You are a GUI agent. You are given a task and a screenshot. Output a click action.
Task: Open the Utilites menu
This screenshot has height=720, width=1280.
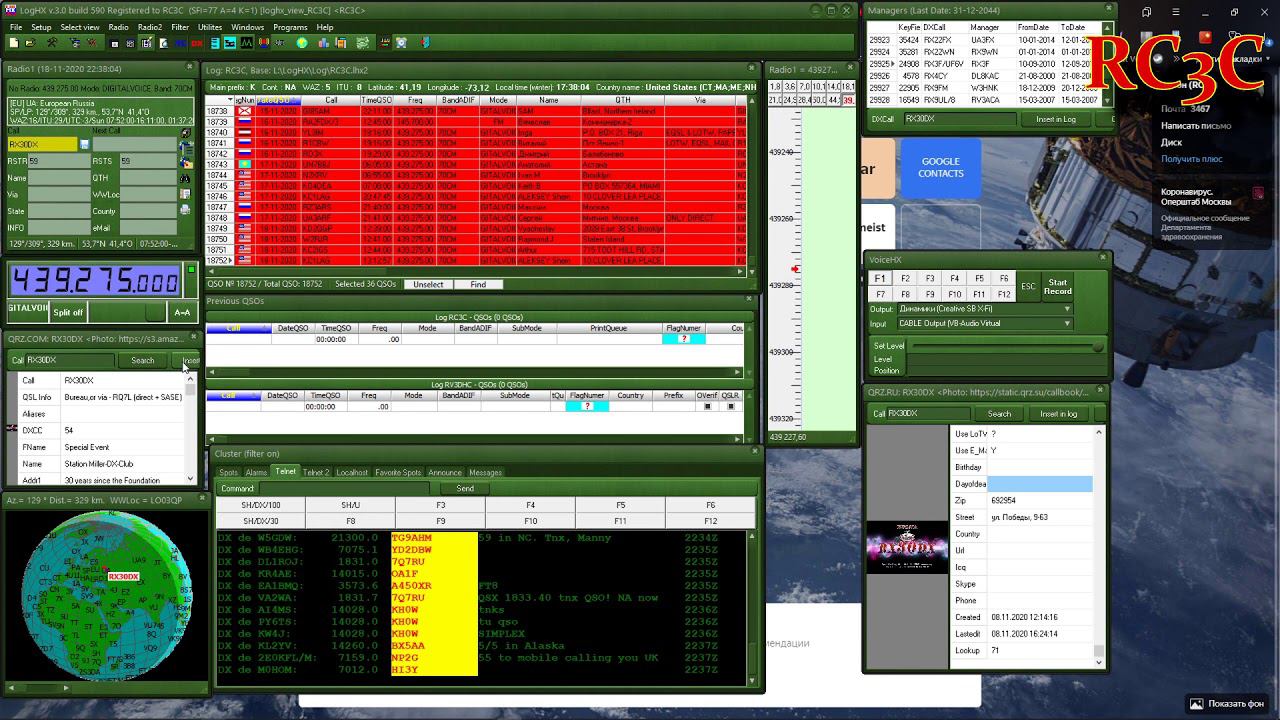210,27
